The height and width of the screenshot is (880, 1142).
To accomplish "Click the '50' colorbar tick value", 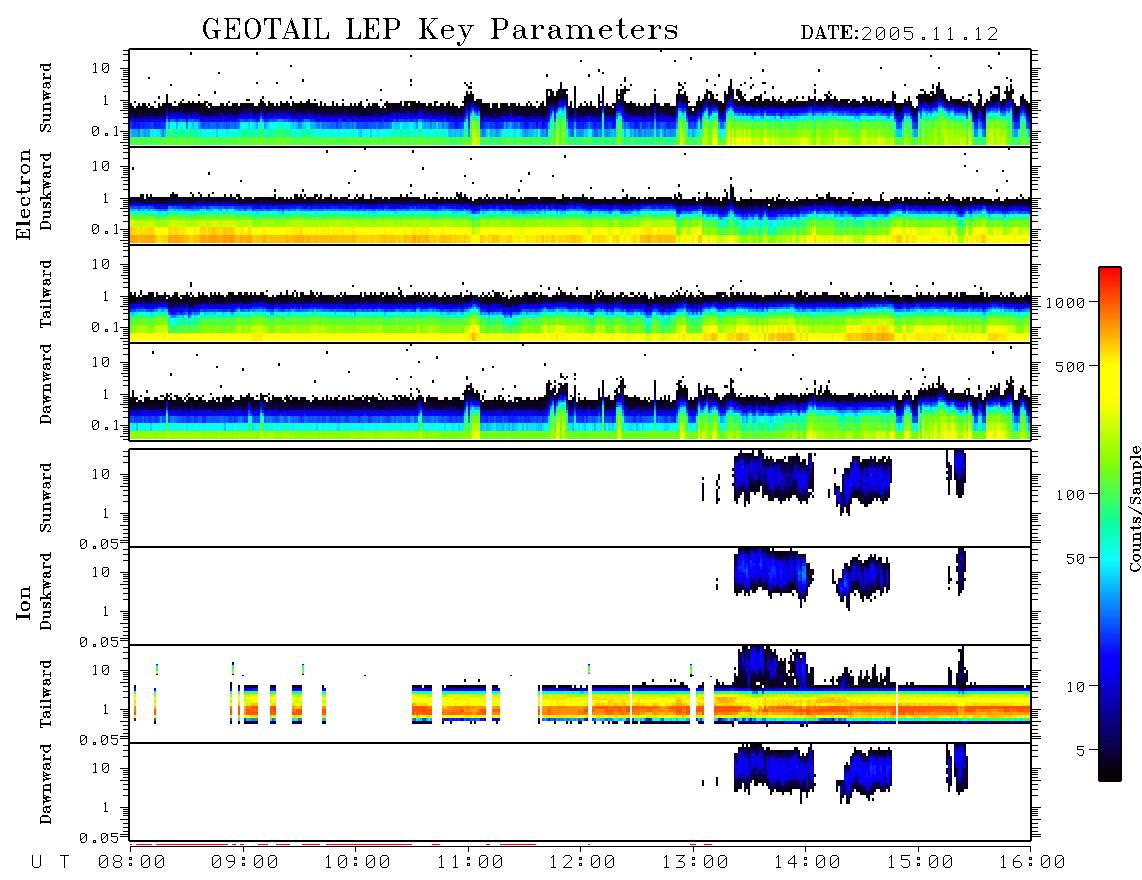I will tap(1074, 559).
